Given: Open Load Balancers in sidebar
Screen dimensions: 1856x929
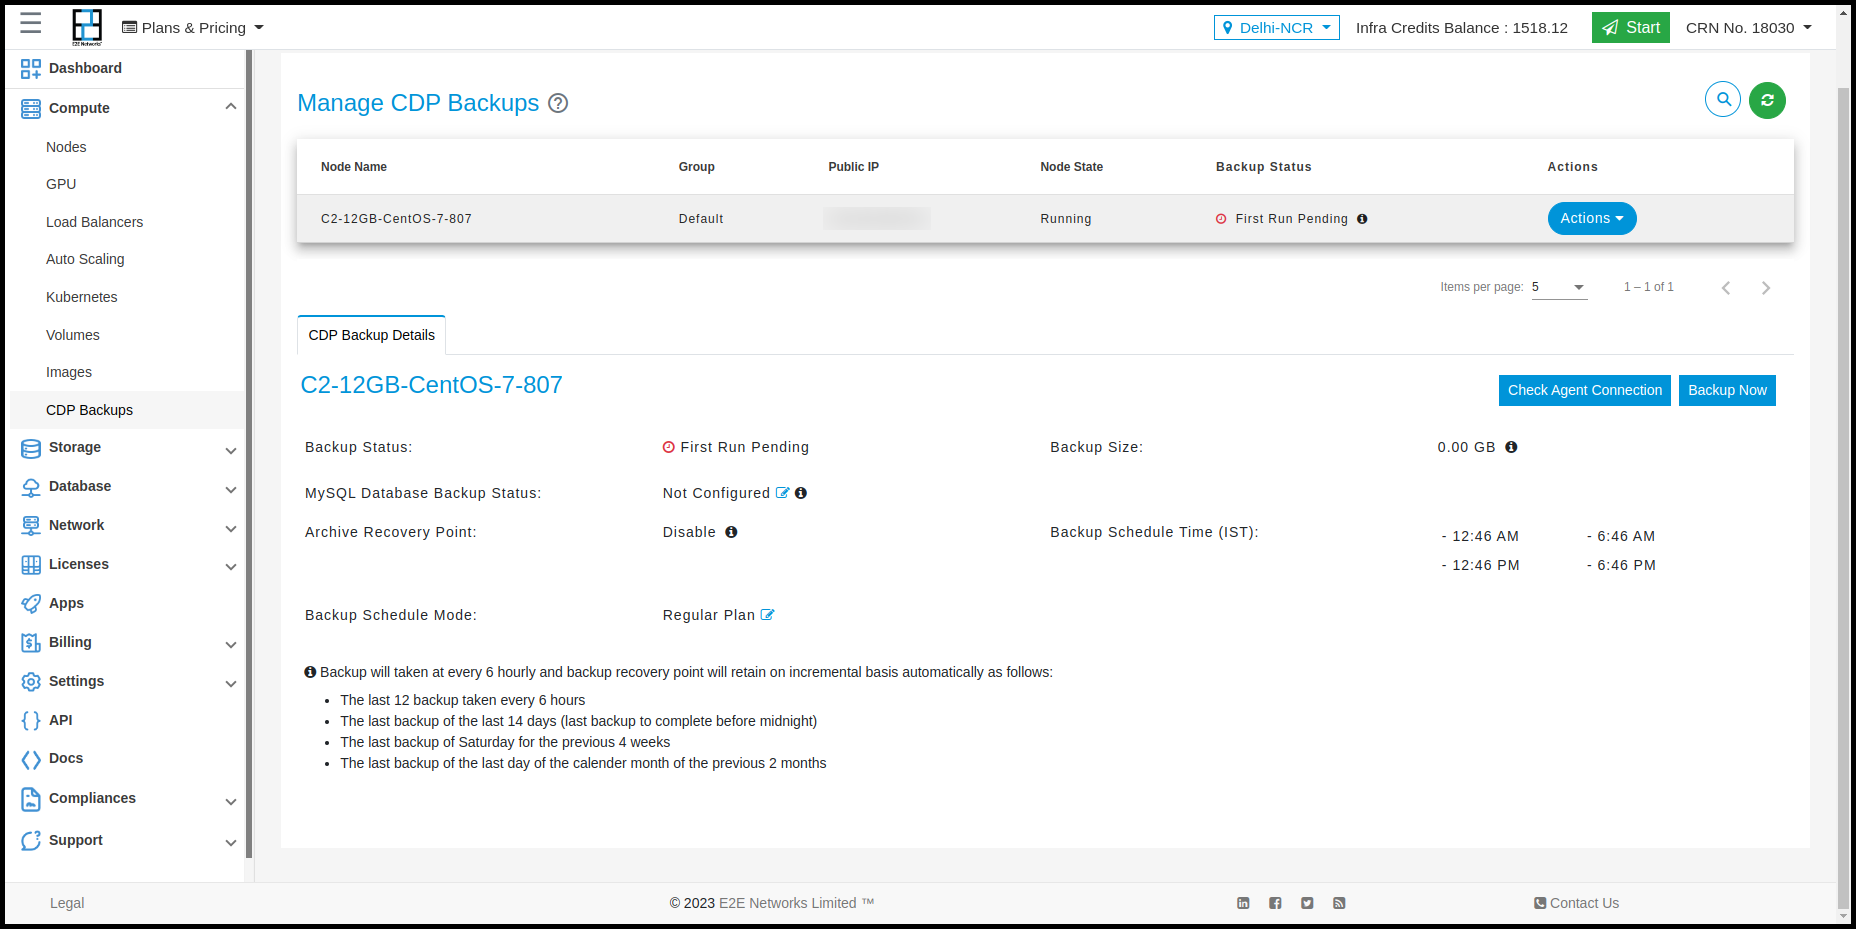Looking at the screenshot, I should [94, 222].
